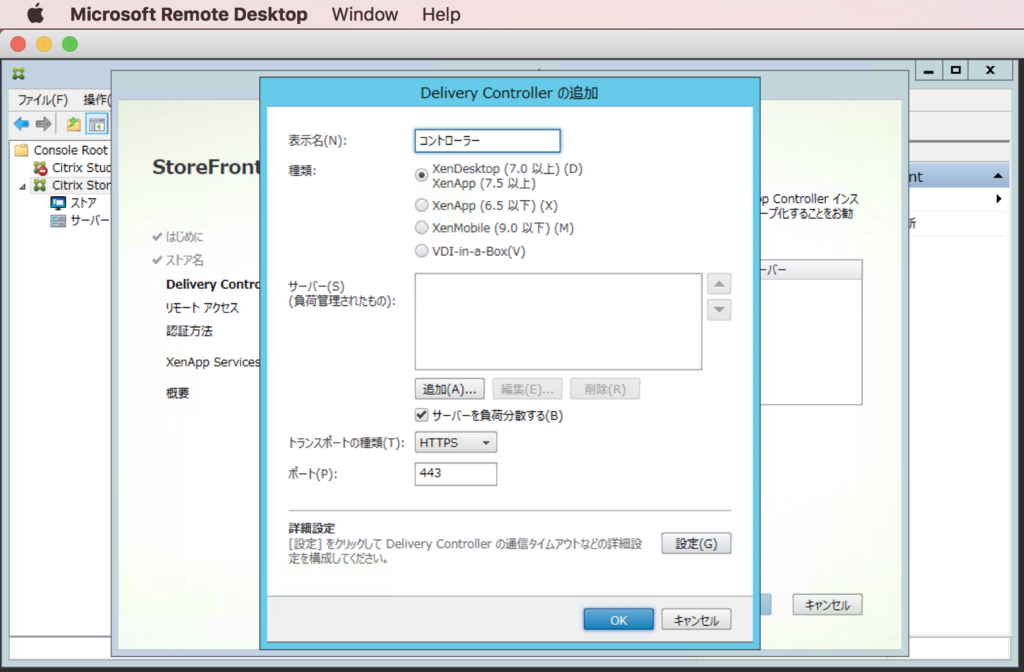Toggle the show/hide console tree icon
Image resolution: width=1024 pixels, height=672 pixels.
point(97,123)
